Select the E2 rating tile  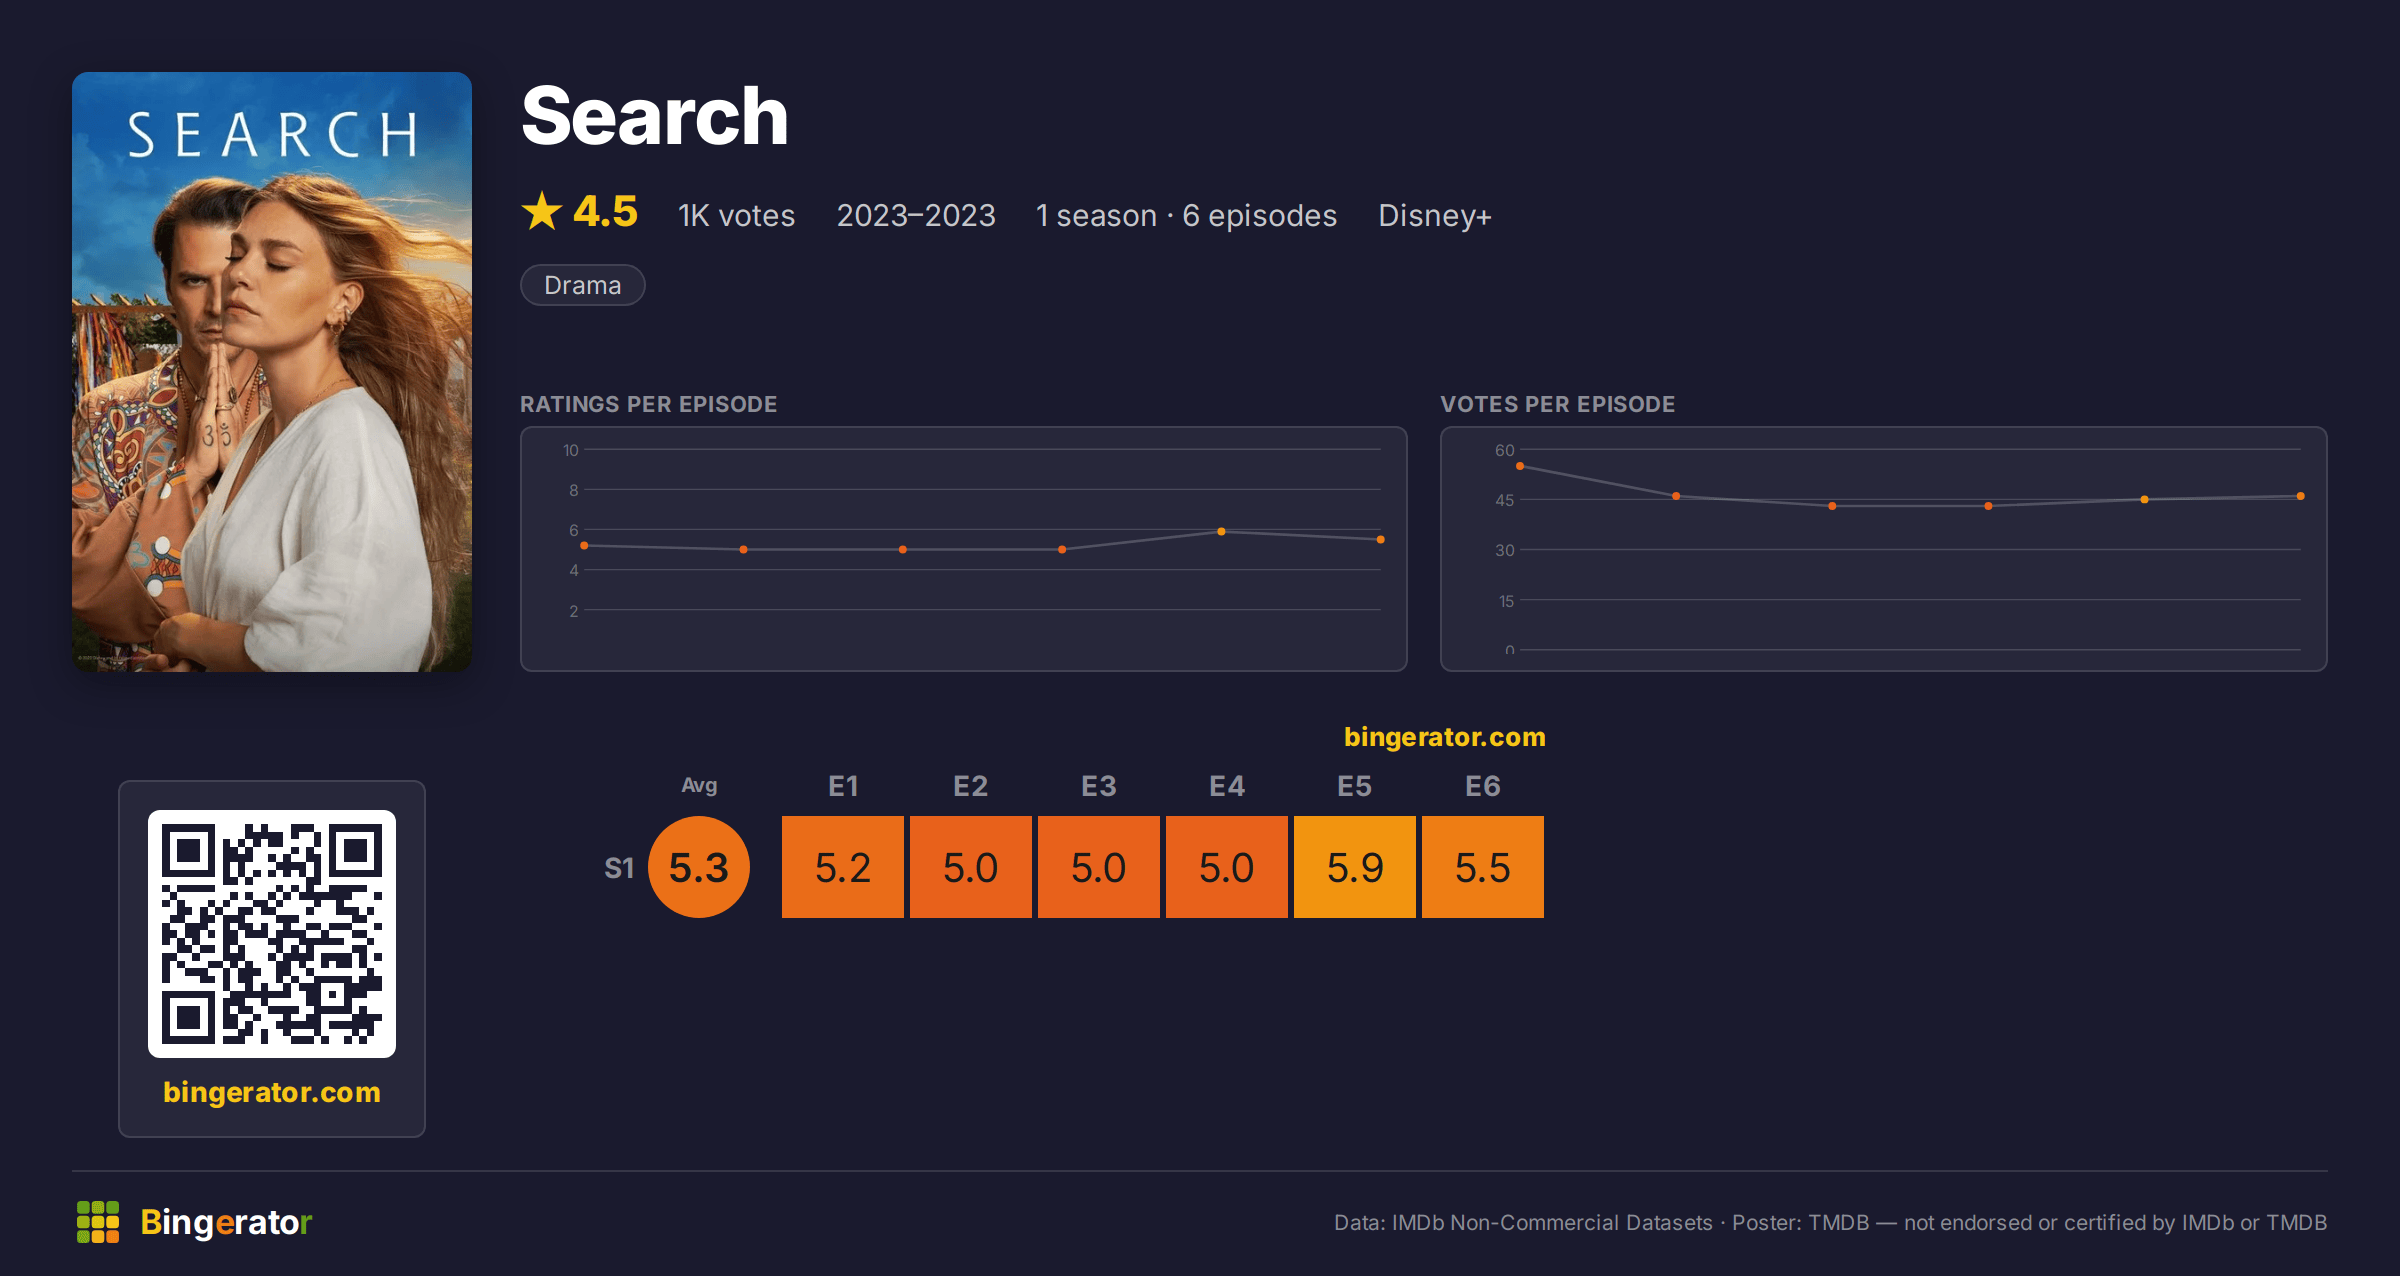point(971,867)
